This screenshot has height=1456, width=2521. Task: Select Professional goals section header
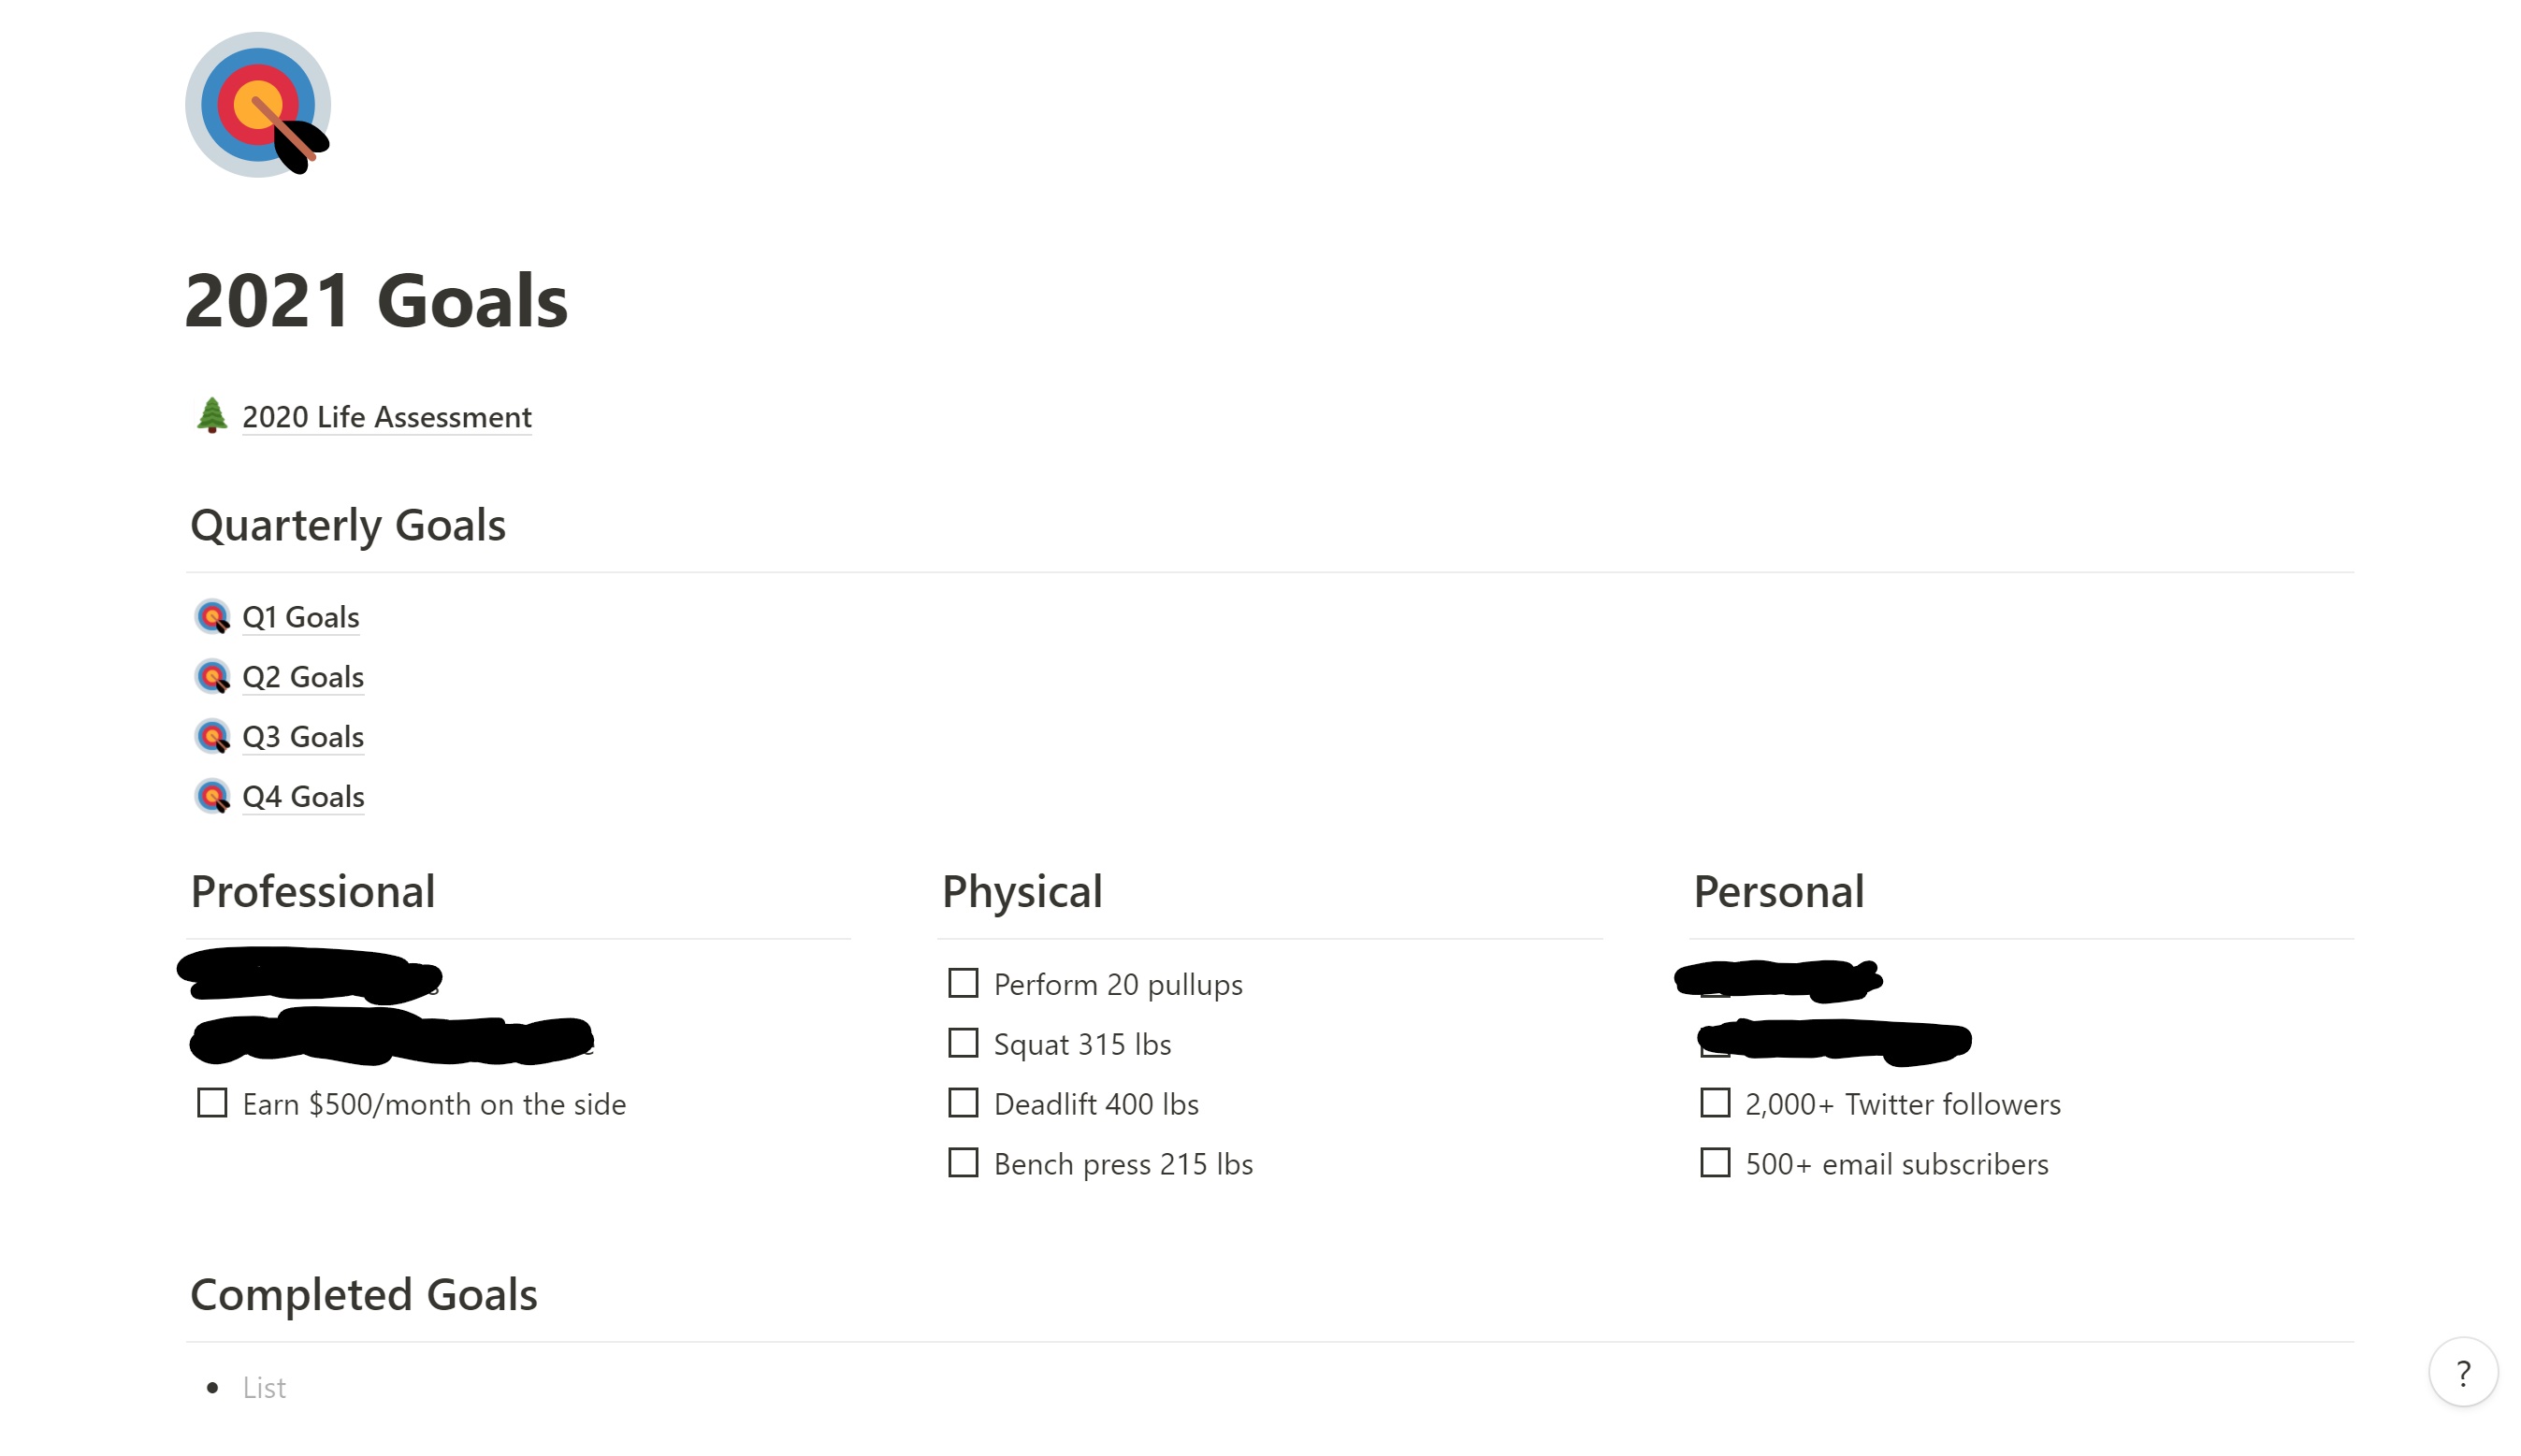[313, 889]
